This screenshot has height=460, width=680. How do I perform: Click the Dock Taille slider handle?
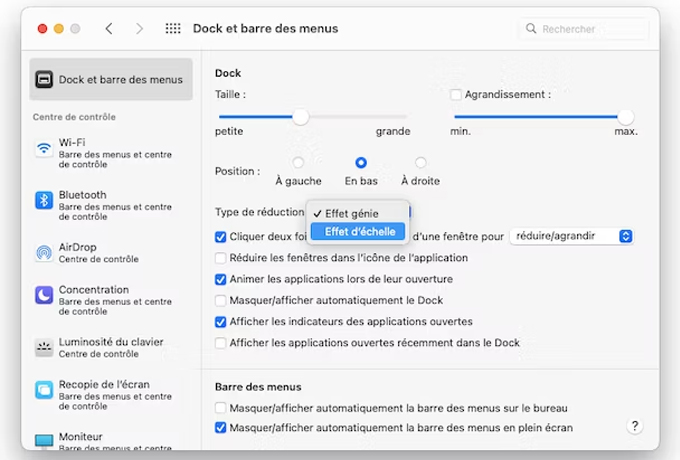(300, 117)
